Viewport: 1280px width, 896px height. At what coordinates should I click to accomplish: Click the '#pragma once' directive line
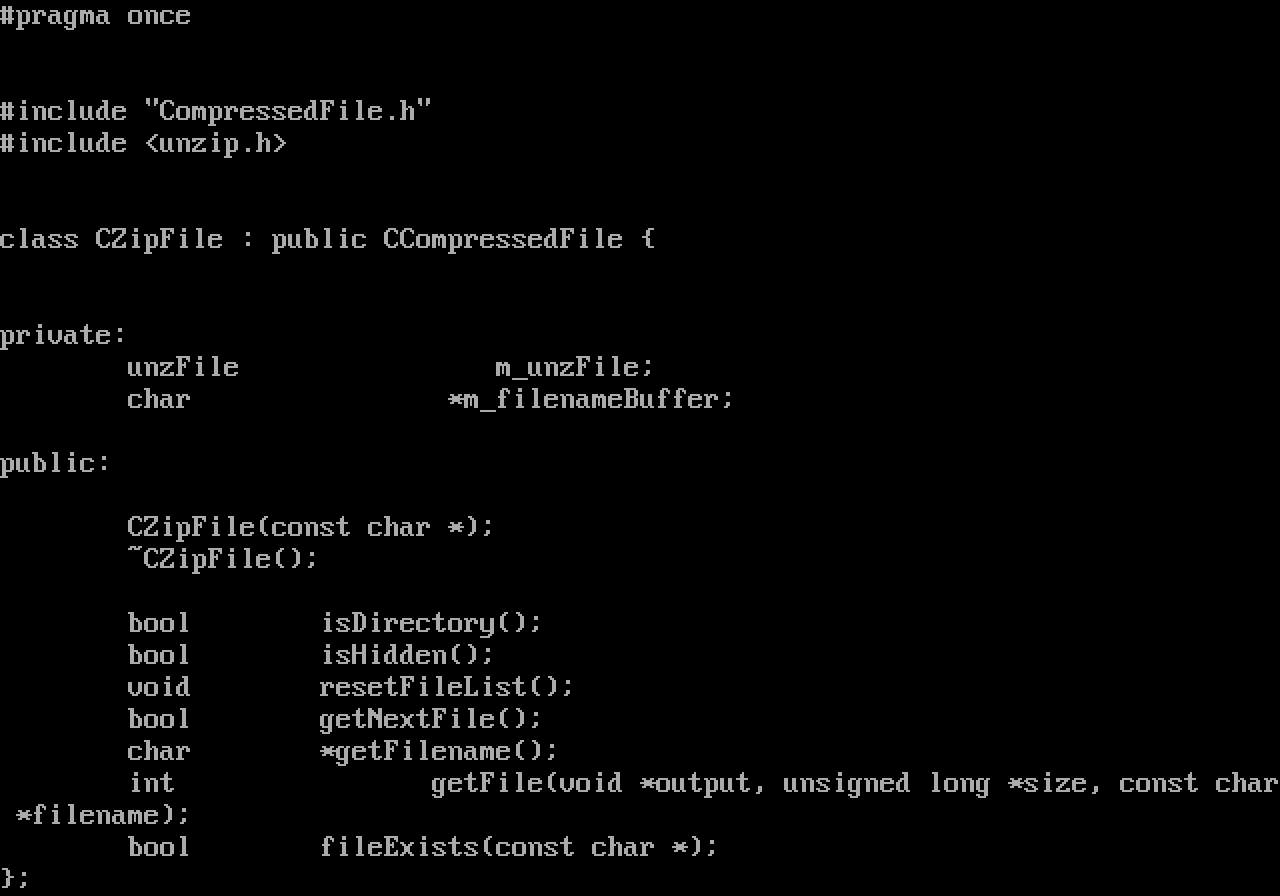pyautogui.click(x=95, y=17)
